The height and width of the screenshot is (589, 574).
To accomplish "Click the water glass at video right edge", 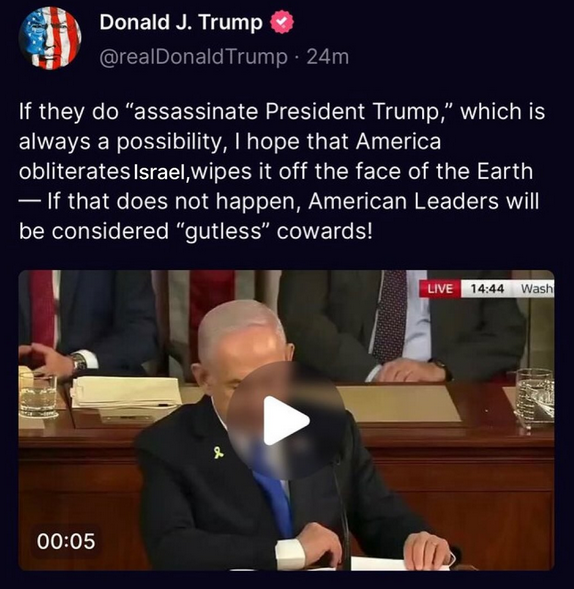I will coord(535,397).
